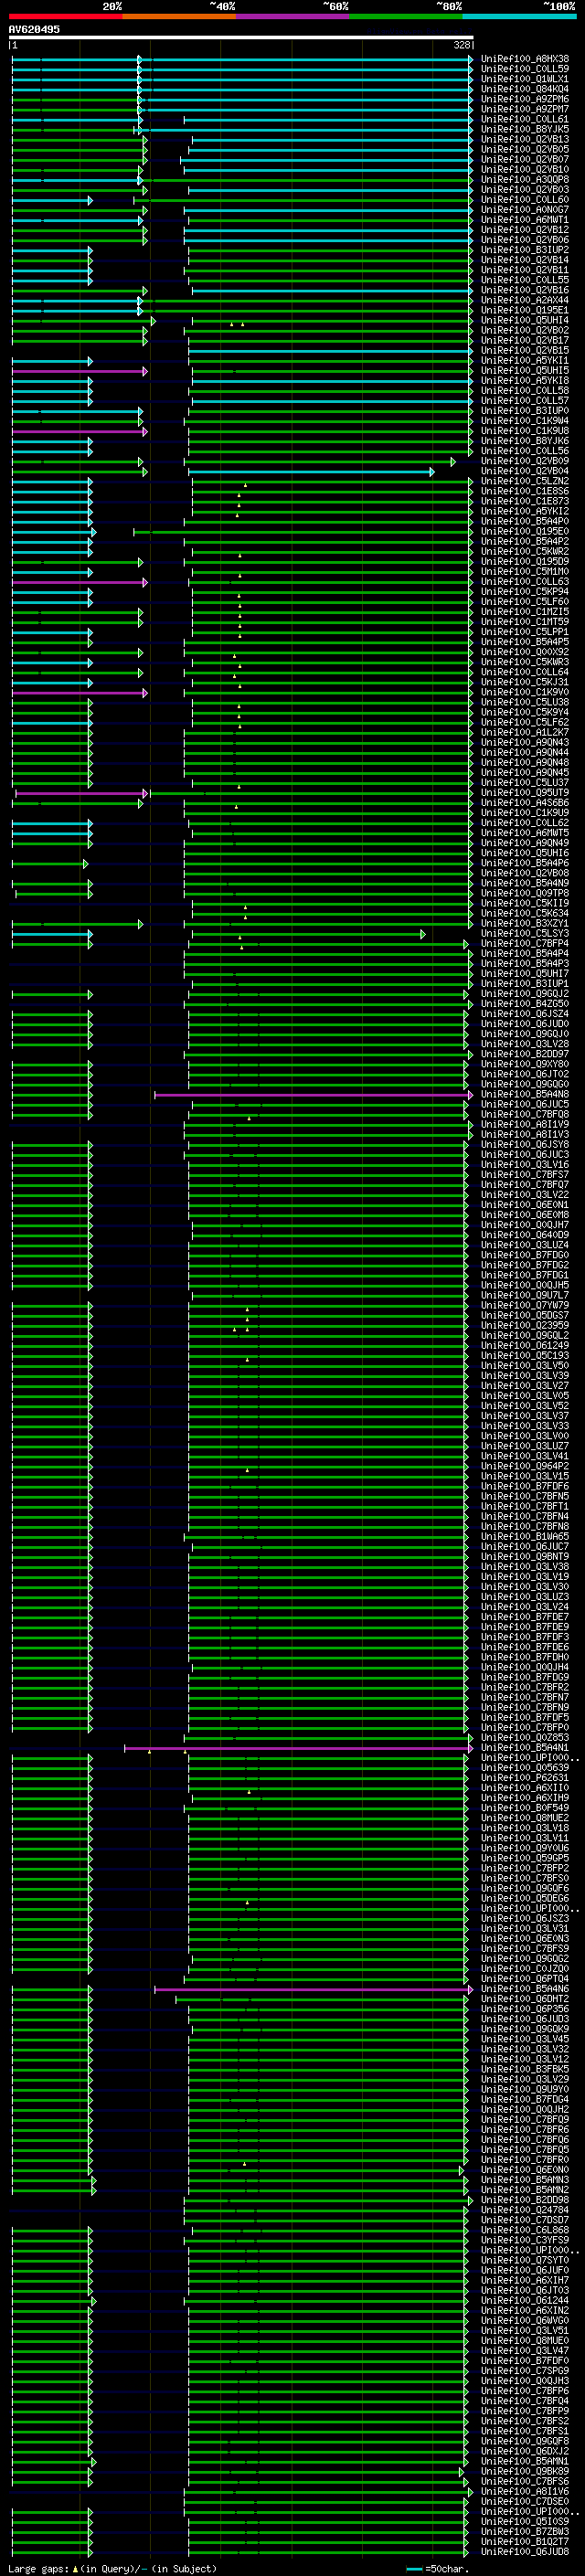Click the Large gaps legend text
This screenshot has width=585, height=2576.
(112, 2569)
